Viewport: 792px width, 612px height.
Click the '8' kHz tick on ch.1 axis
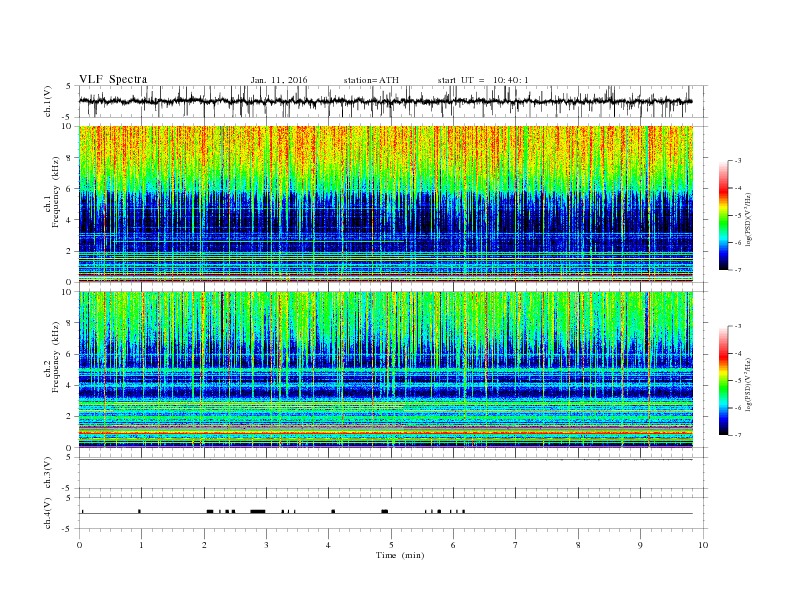point(70,158)
